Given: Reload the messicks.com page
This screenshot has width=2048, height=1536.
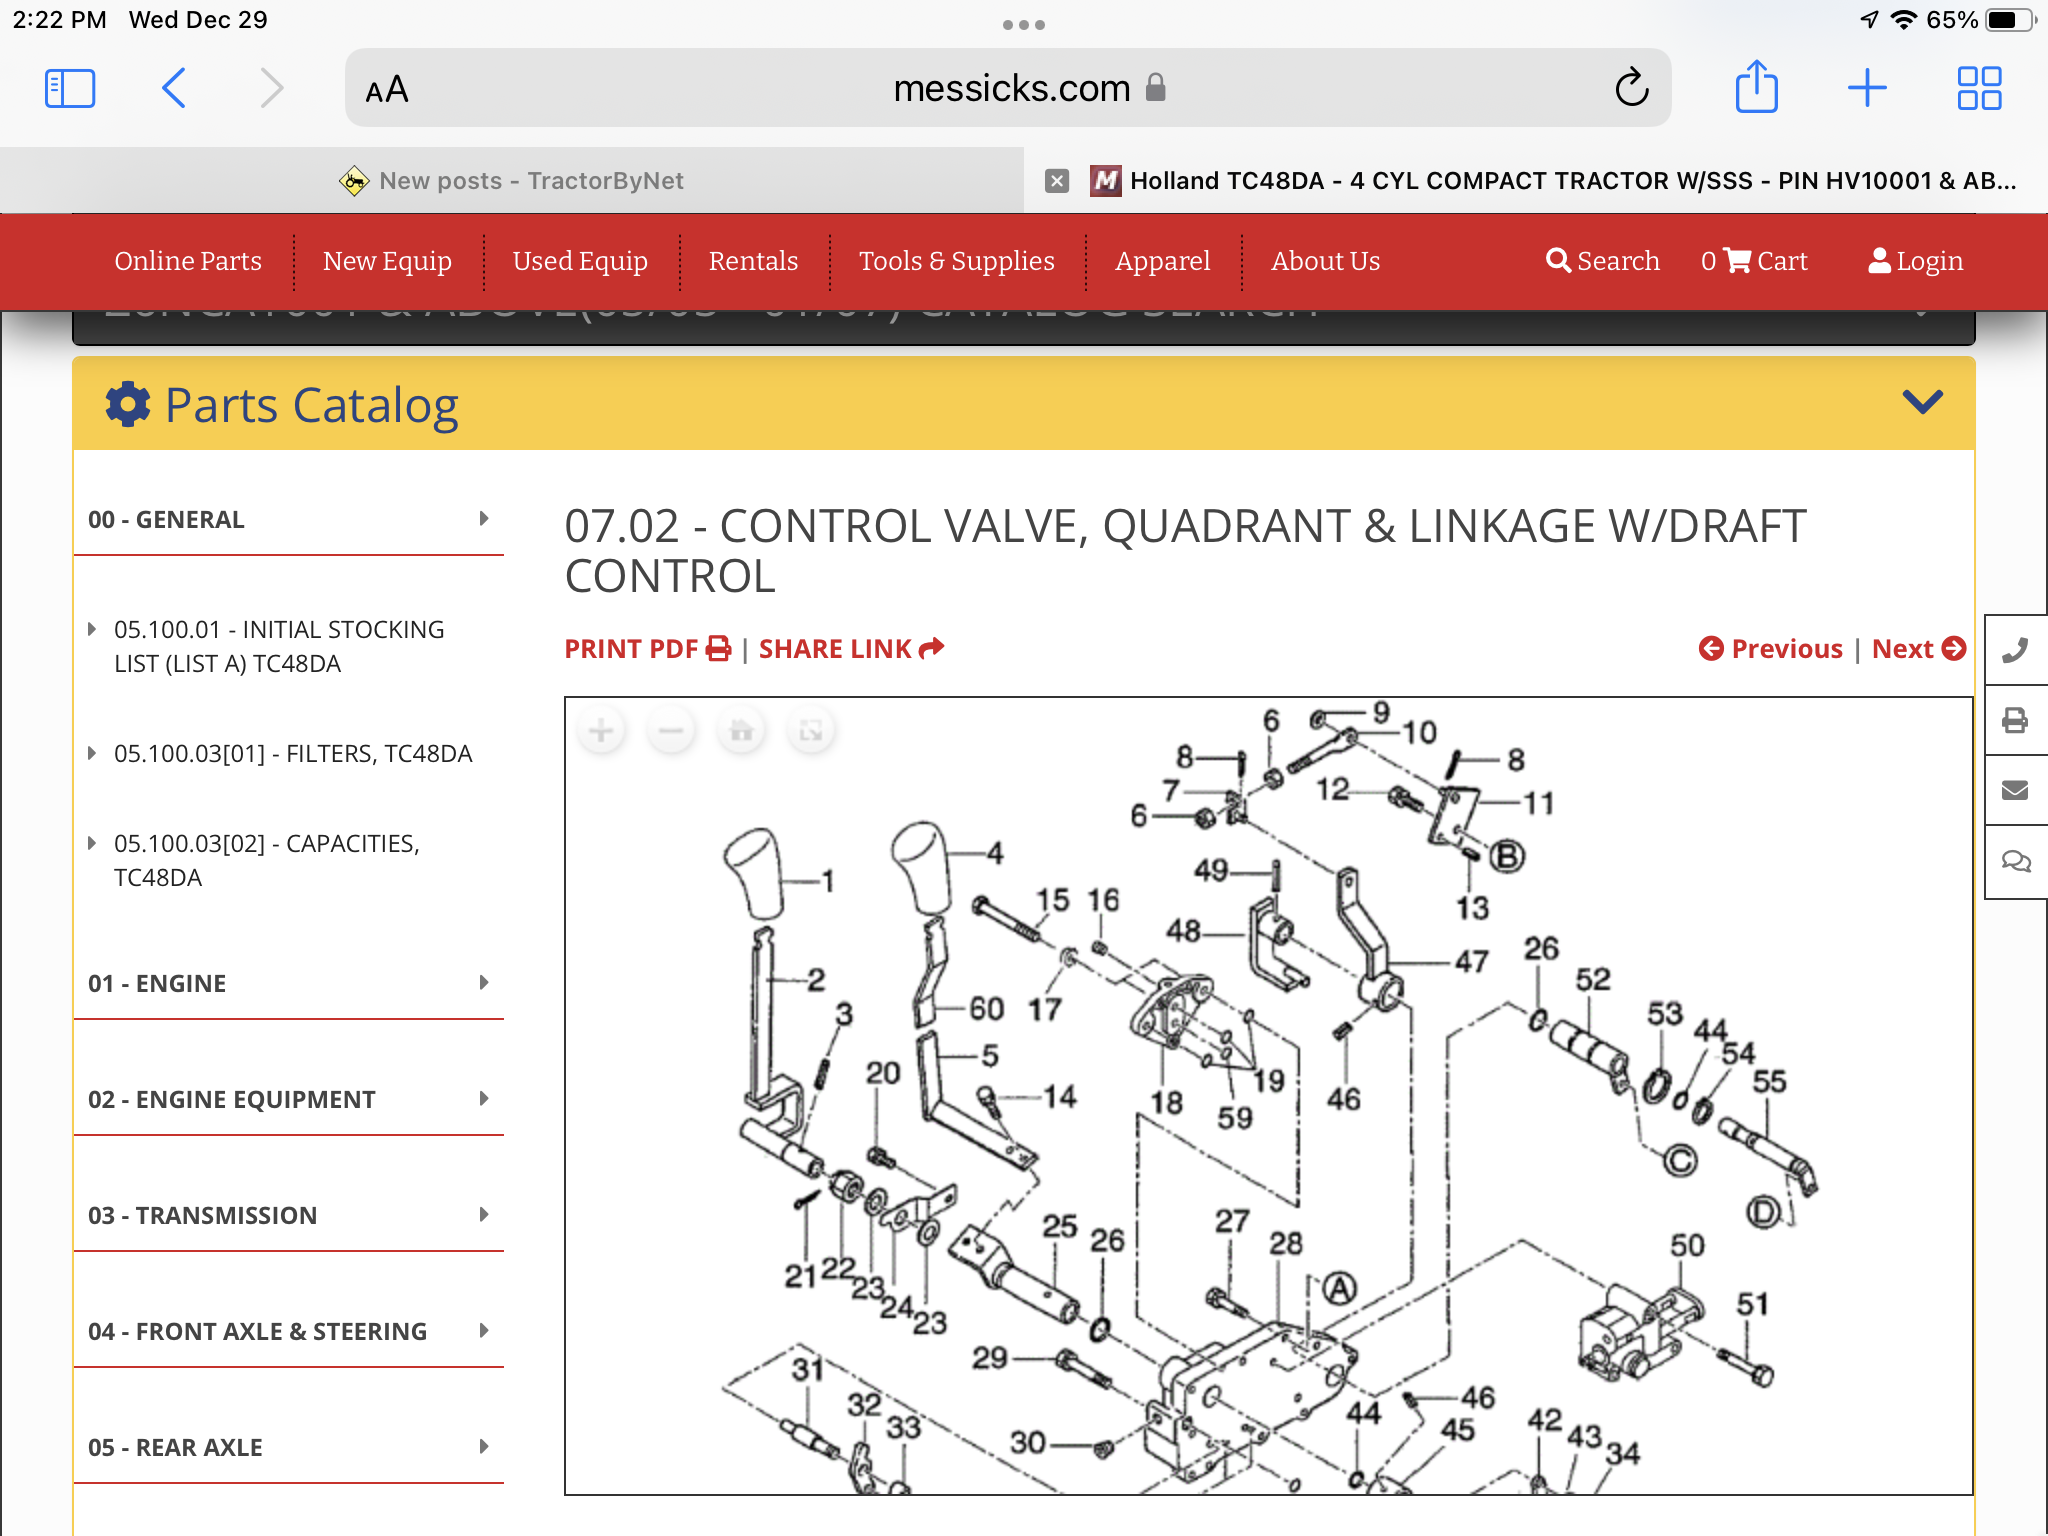Looking at the screenshot, I should (x=1631, y=88).
